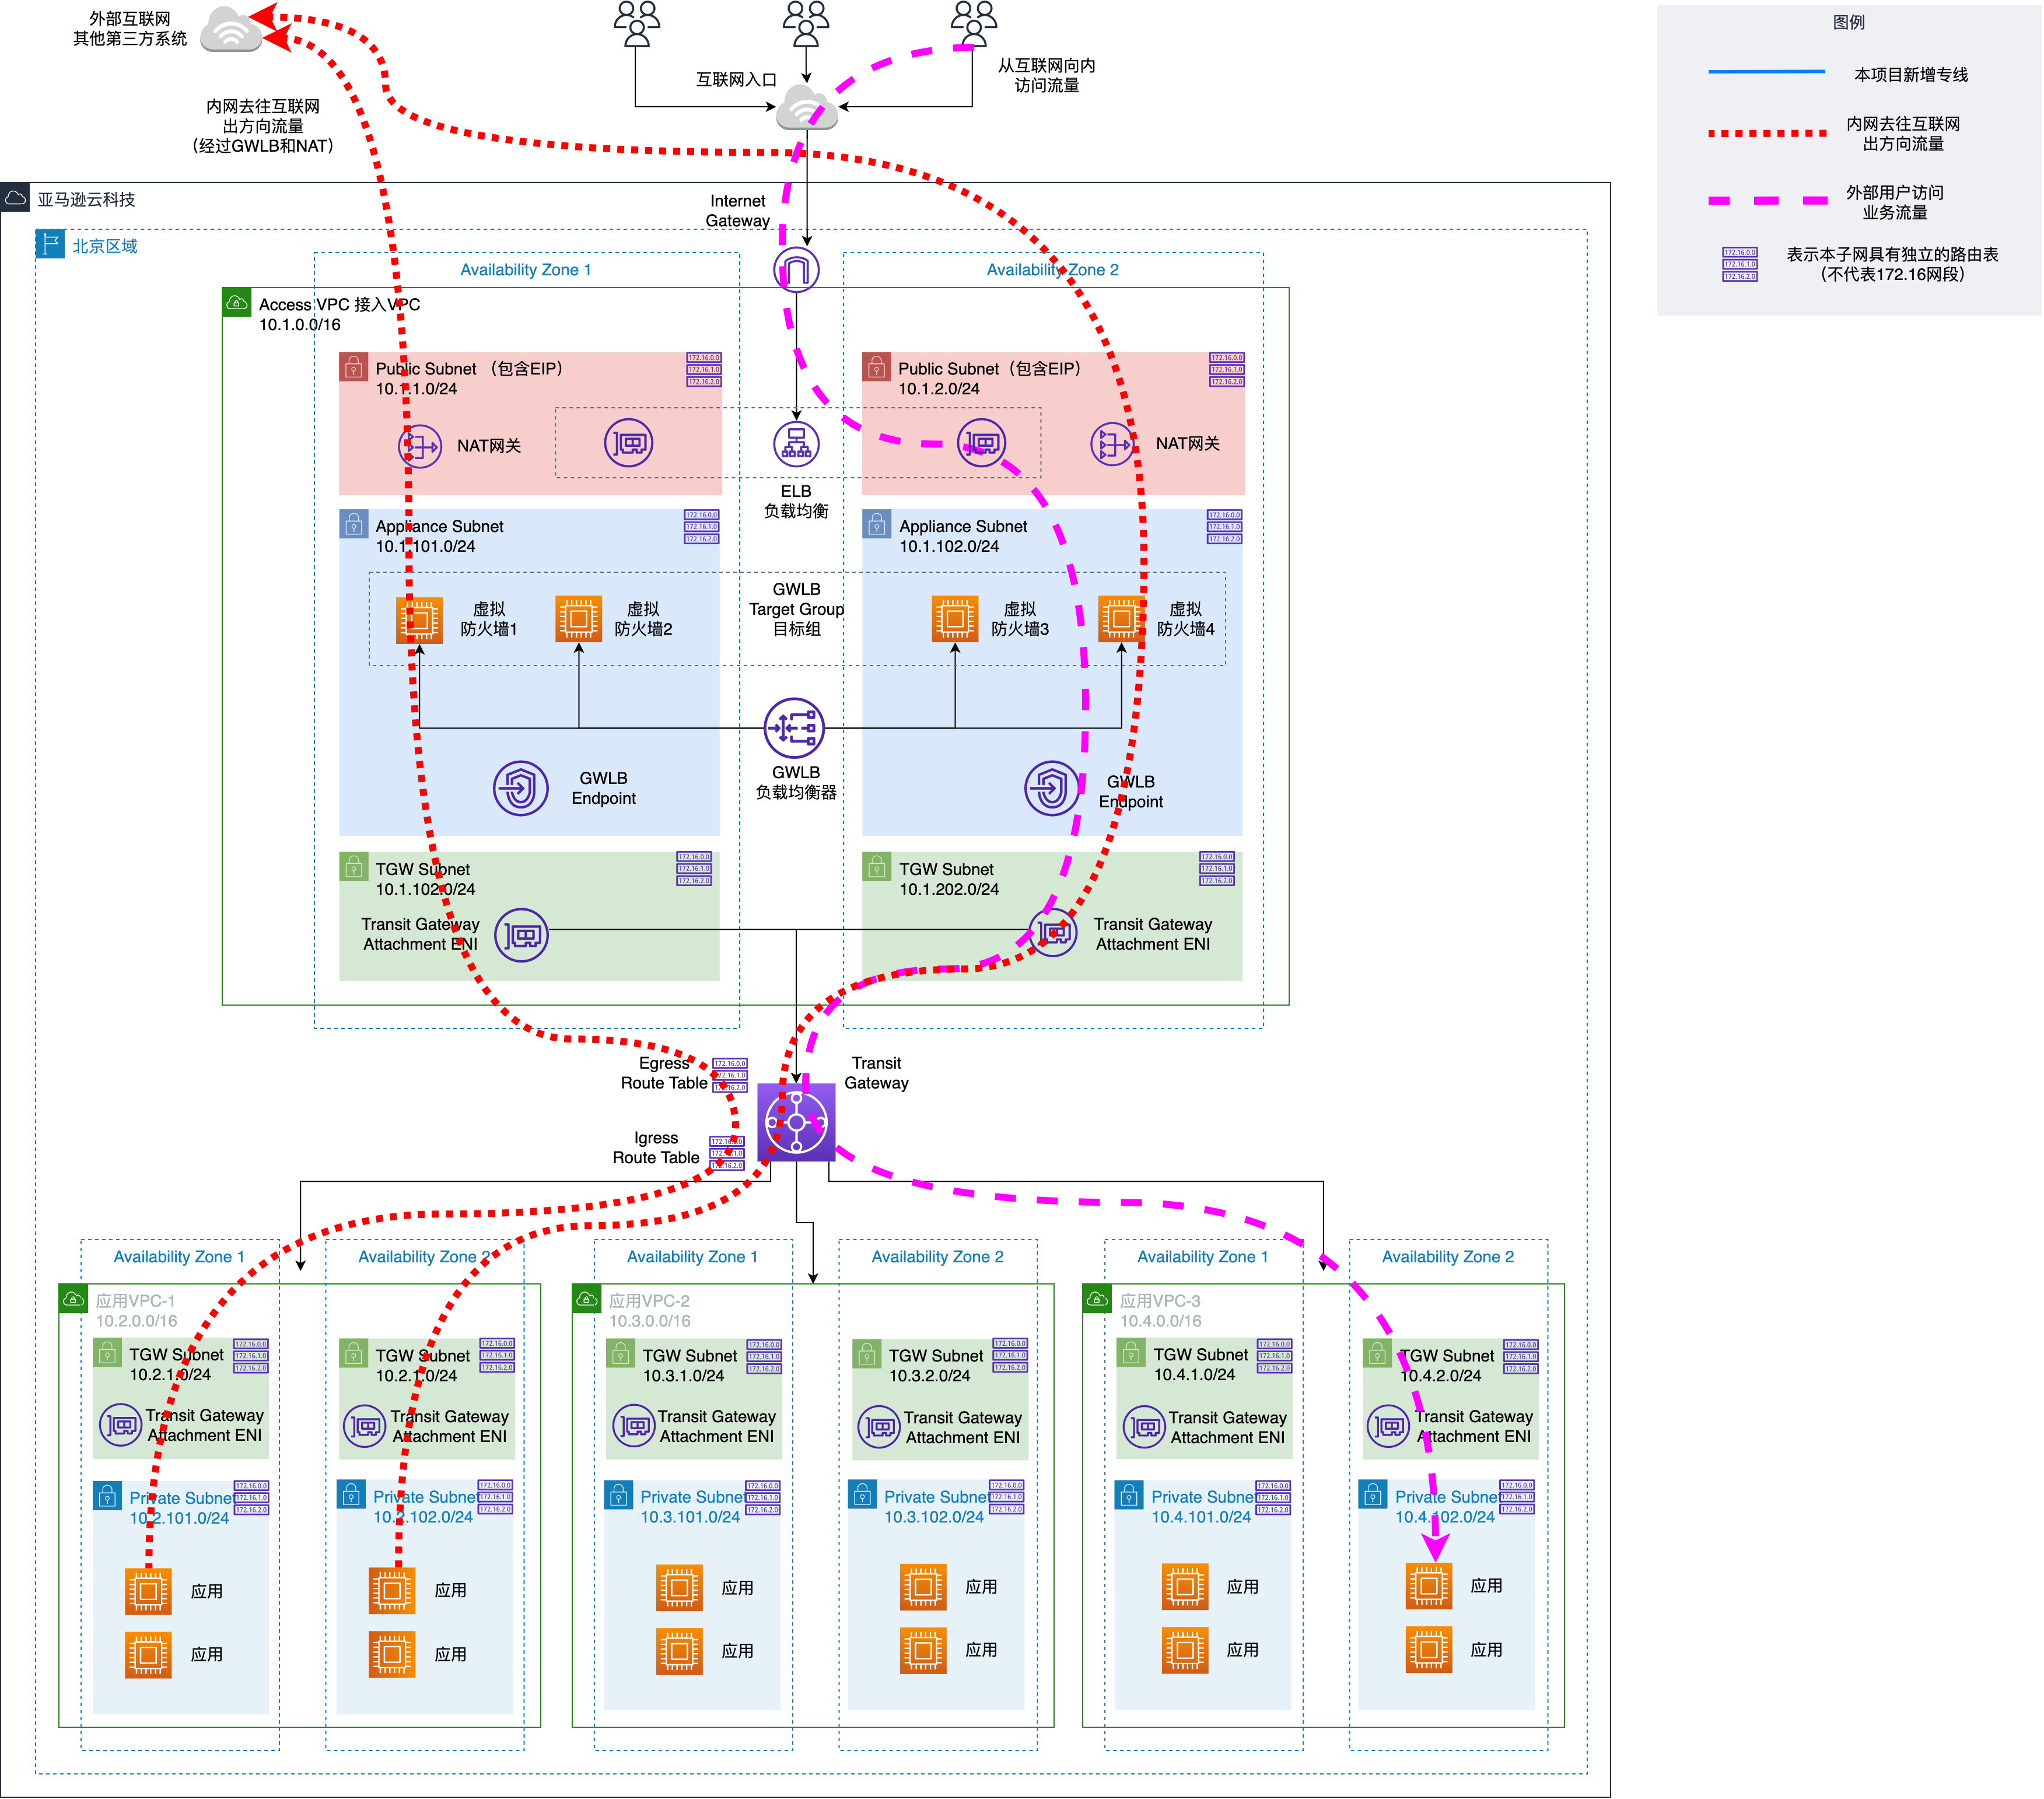The height and width of the screenshot is (1799, 2044).
Task: Click the '互联网入口' label
Action: 736,79
